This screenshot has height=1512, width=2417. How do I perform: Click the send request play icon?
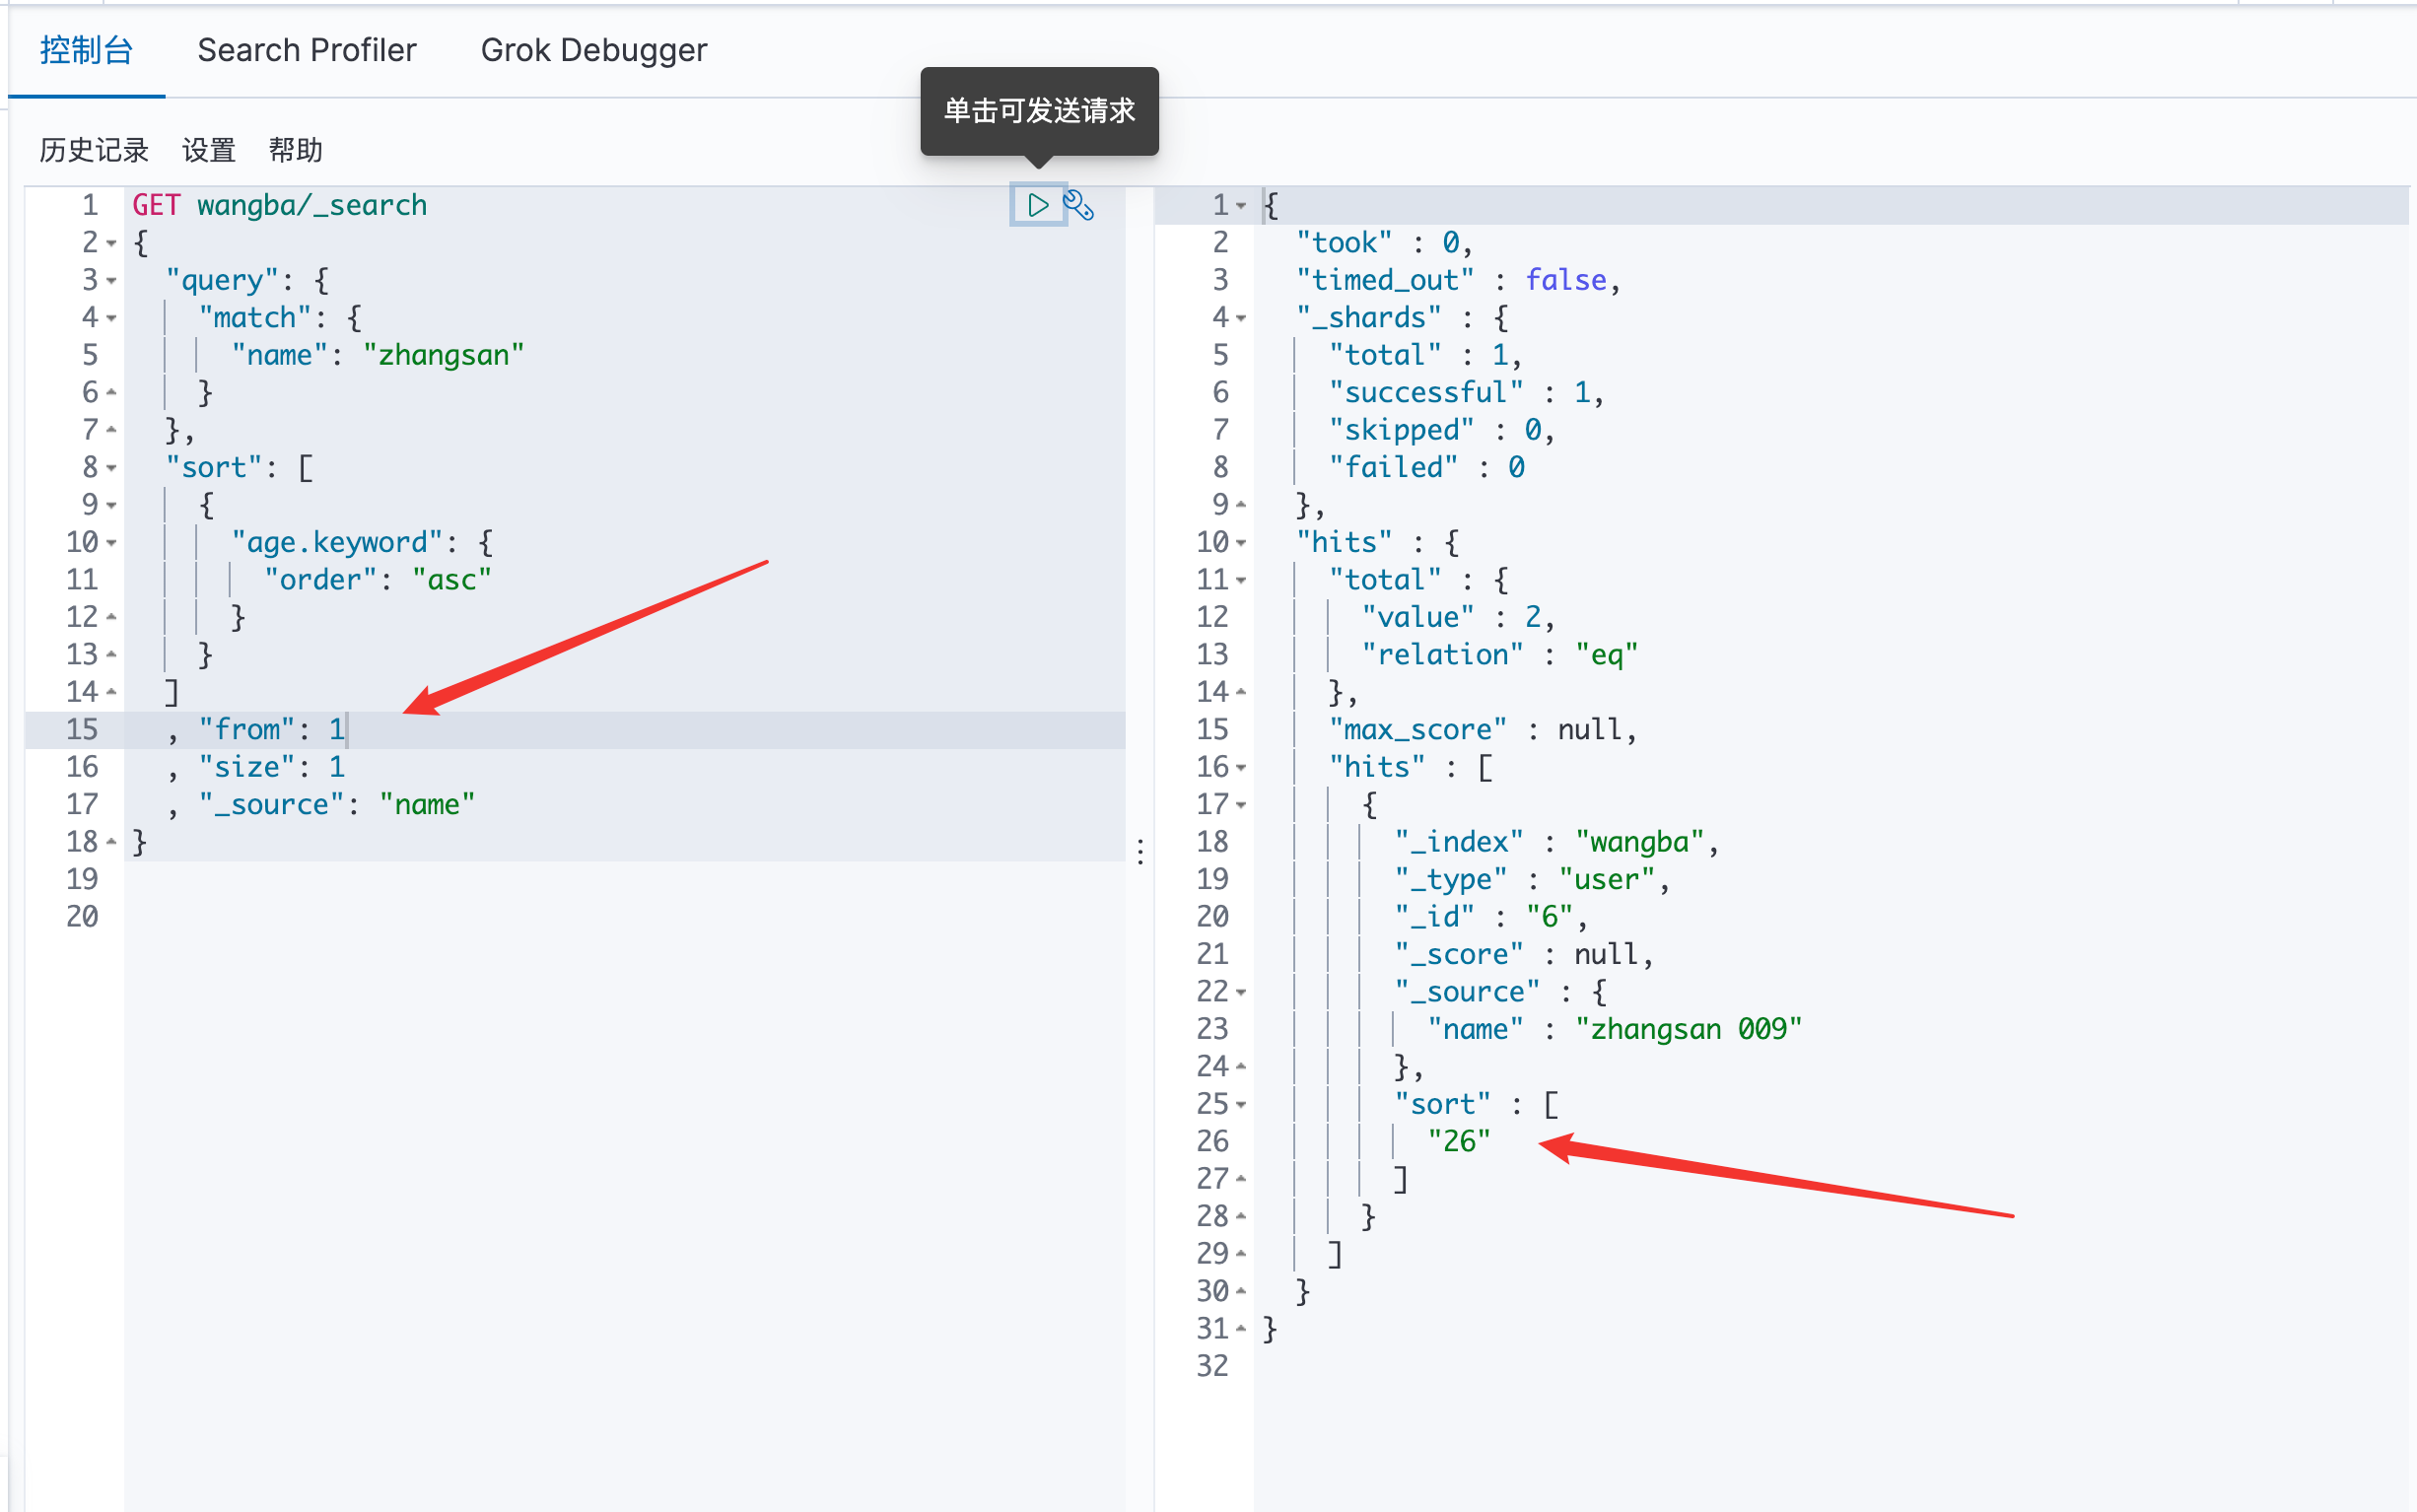[x=1037, y=205]
